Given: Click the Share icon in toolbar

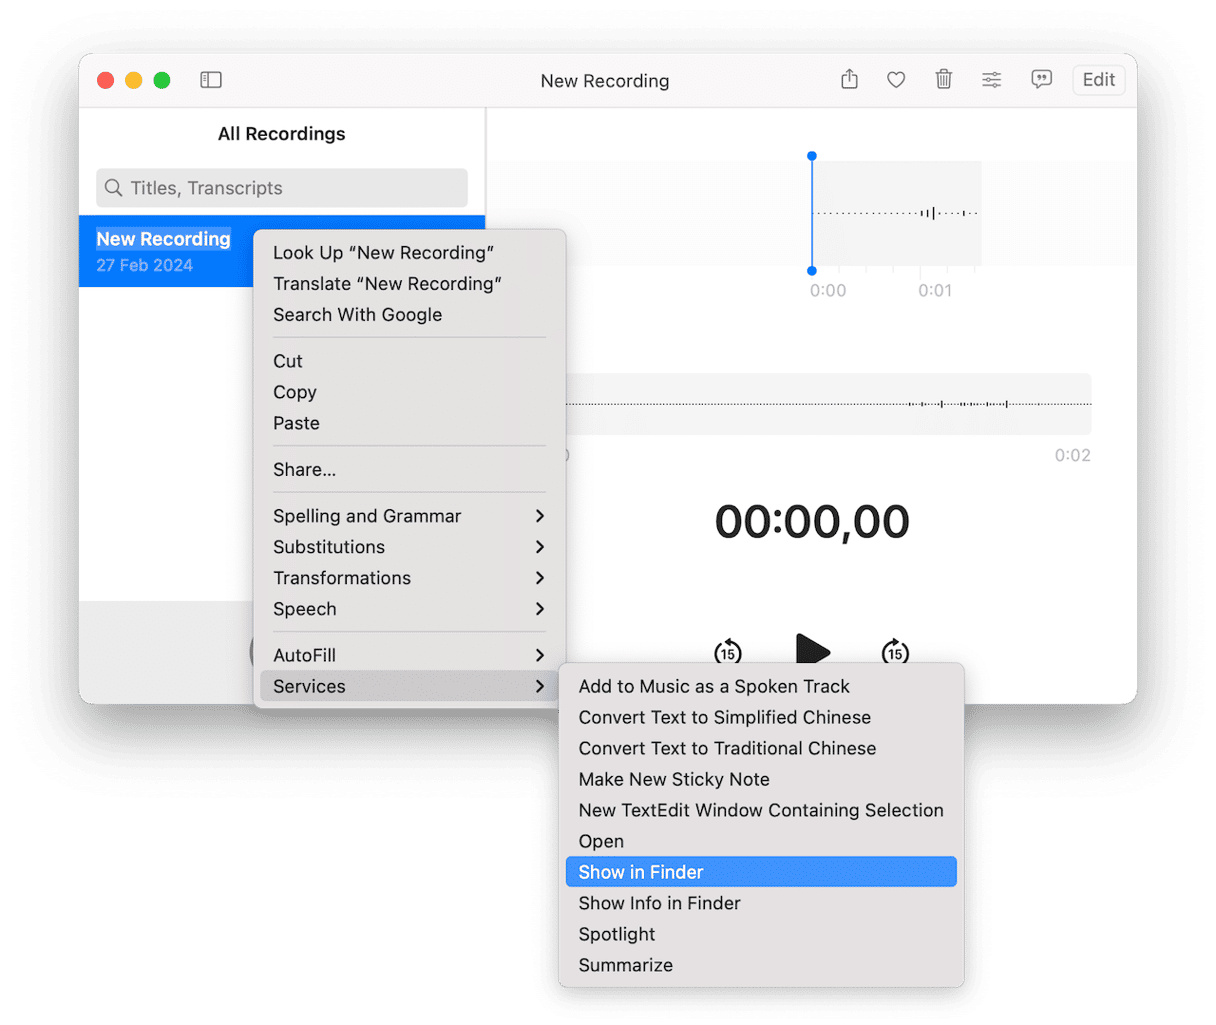Looking at the screenshot, I should (x=849, y=80).
